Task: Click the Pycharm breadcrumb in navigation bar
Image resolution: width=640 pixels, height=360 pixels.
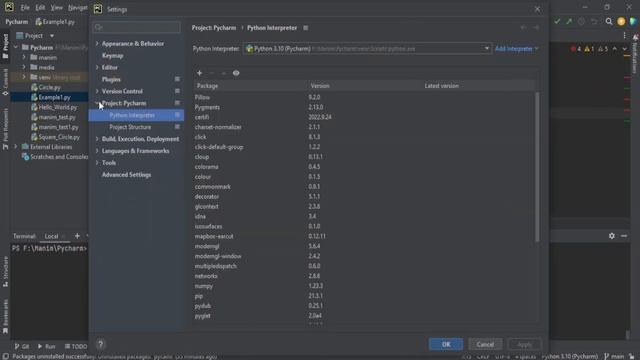Action: [17, 22]
